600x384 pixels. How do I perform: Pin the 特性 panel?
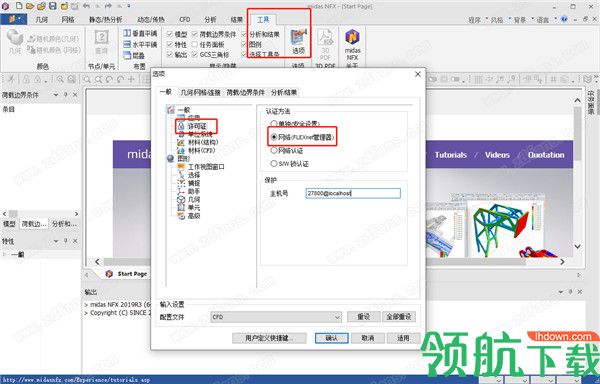[65, 241]
